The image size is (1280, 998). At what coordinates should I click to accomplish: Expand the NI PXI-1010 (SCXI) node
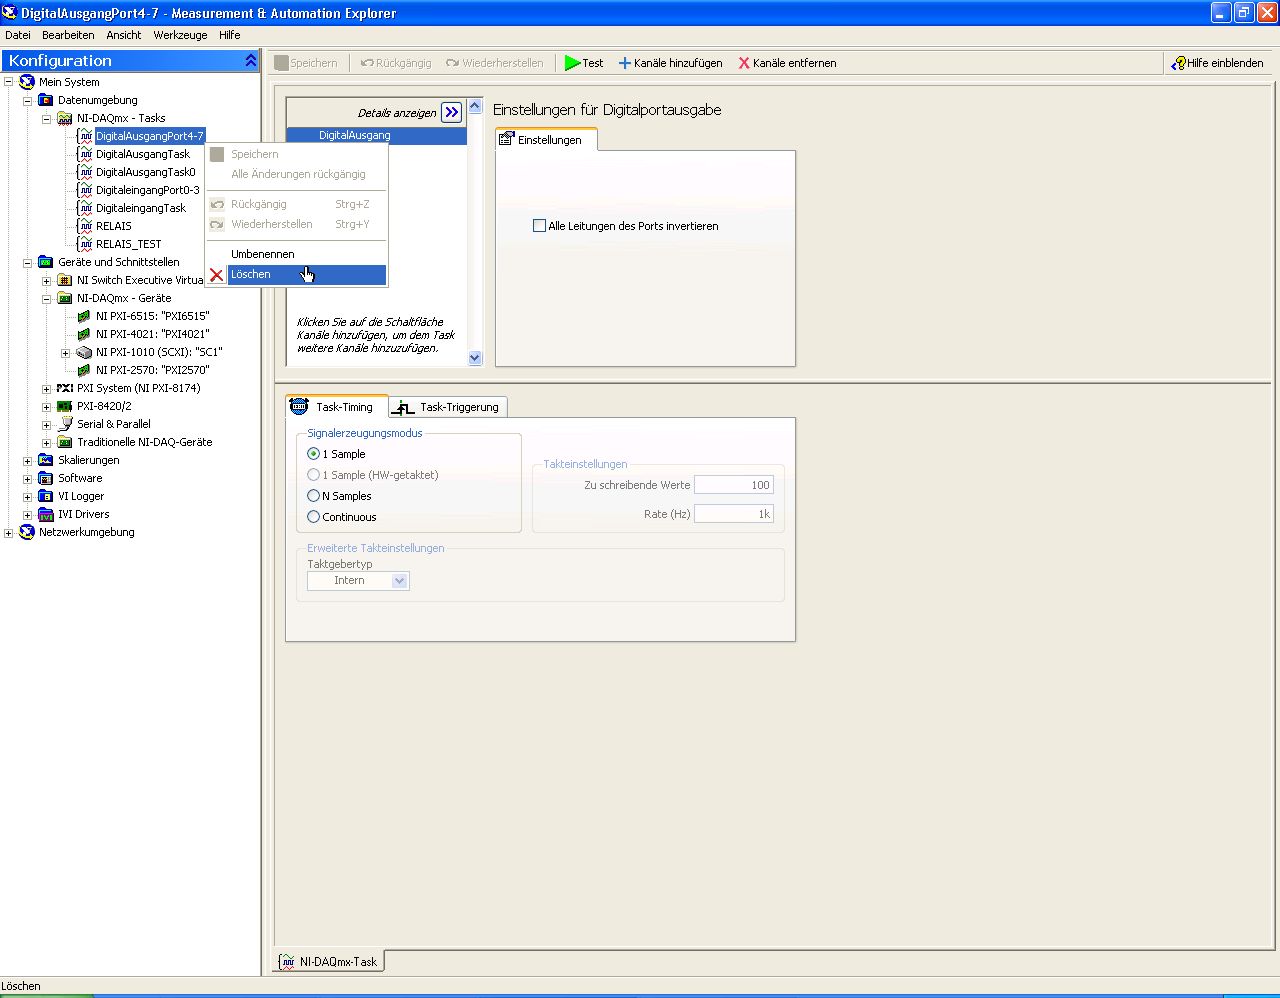tap(66, 352)
